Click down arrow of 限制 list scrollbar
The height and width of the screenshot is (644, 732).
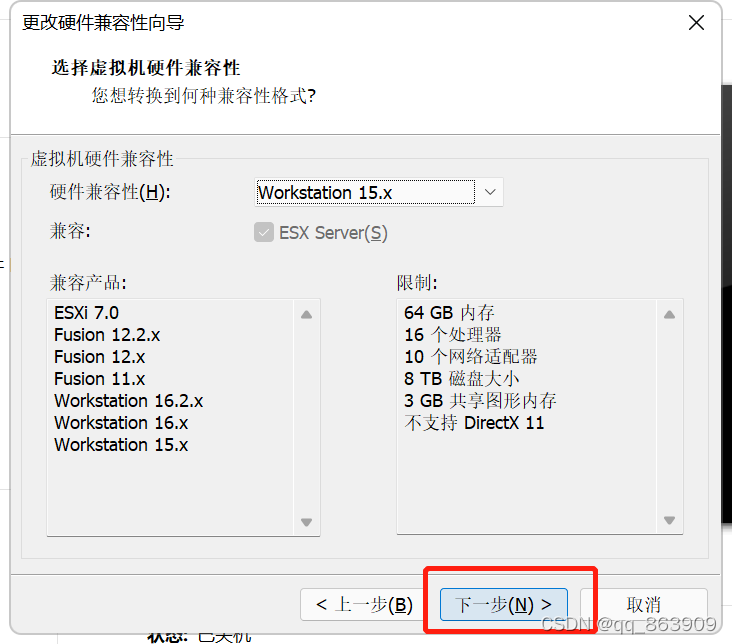[x=669, y=520]
